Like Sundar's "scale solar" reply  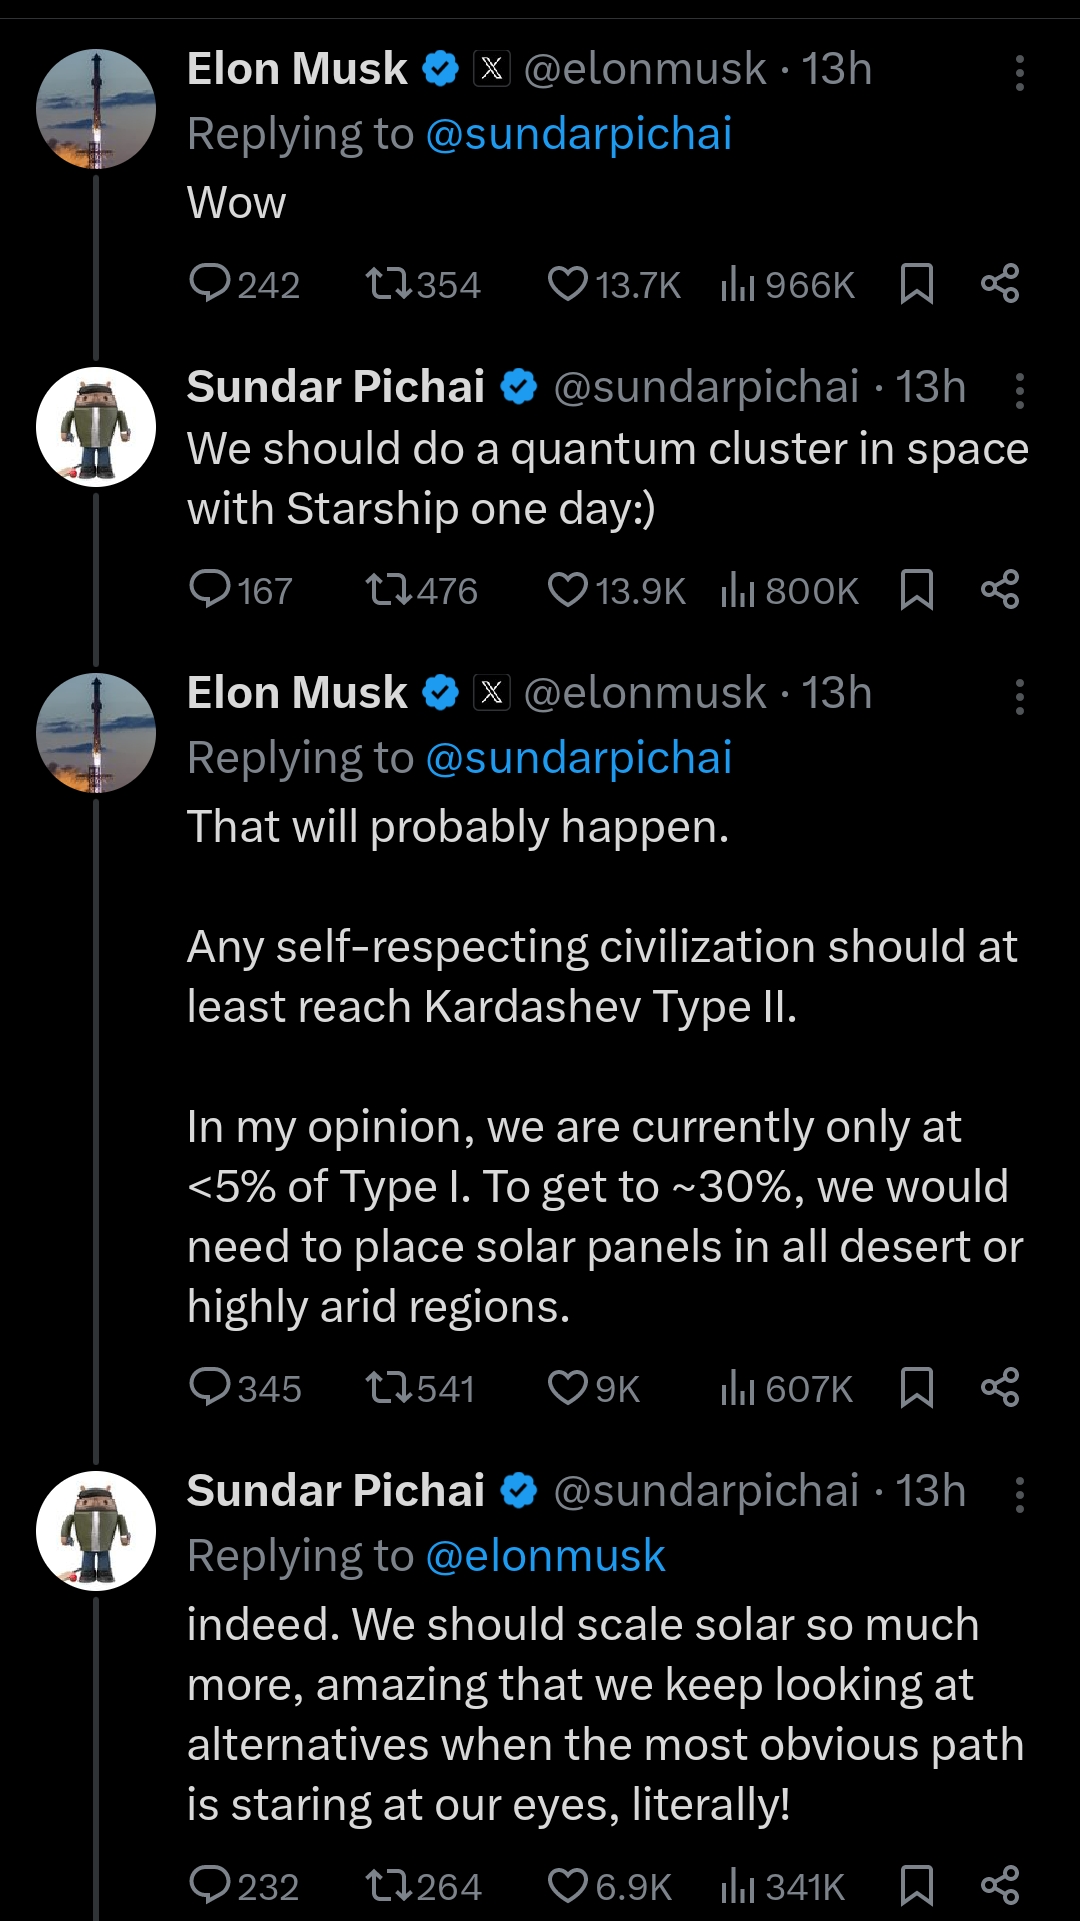coord(568,1886)
